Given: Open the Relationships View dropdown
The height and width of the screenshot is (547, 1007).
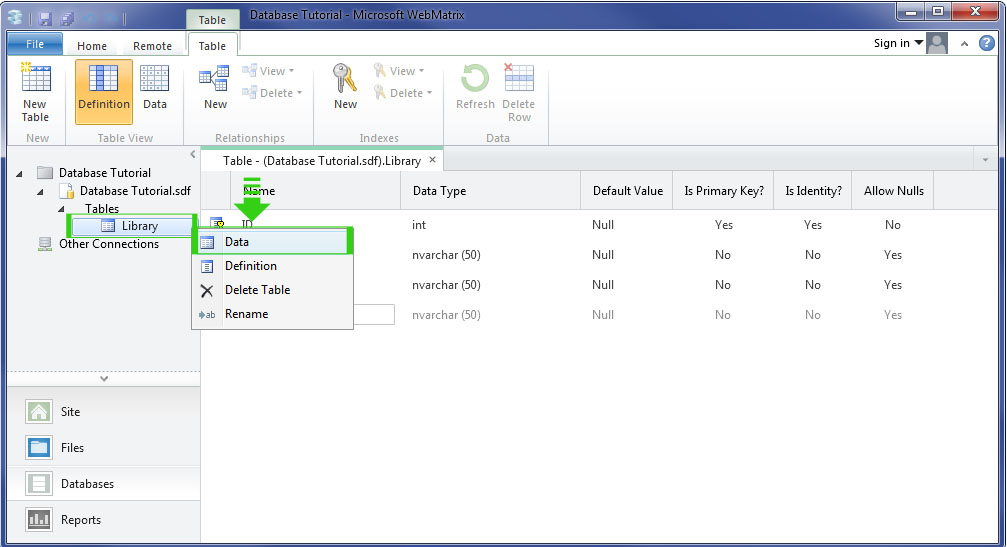Looking at the screenshot, I should pyautogui.click(x=268, y=71).
